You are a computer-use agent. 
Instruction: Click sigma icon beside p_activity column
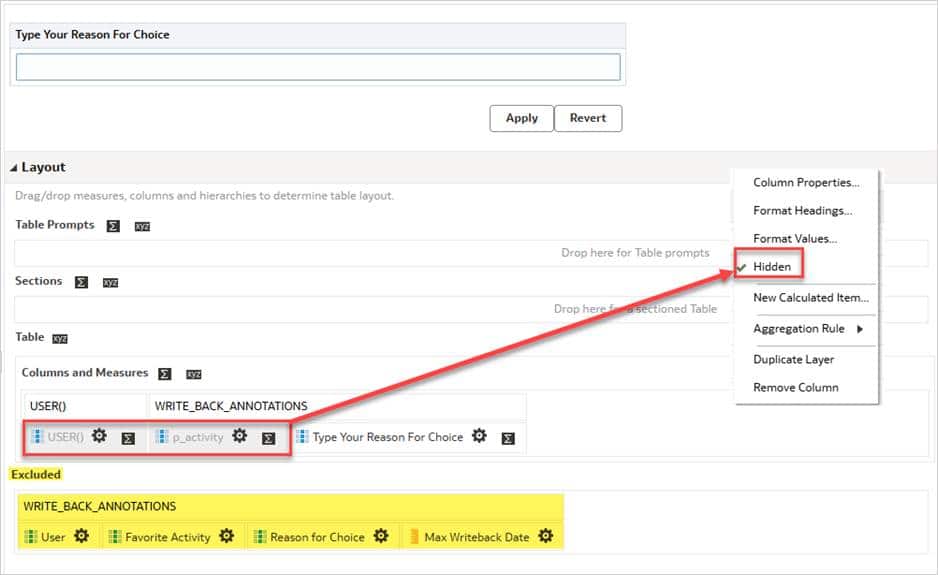click(x=269, y=439)
